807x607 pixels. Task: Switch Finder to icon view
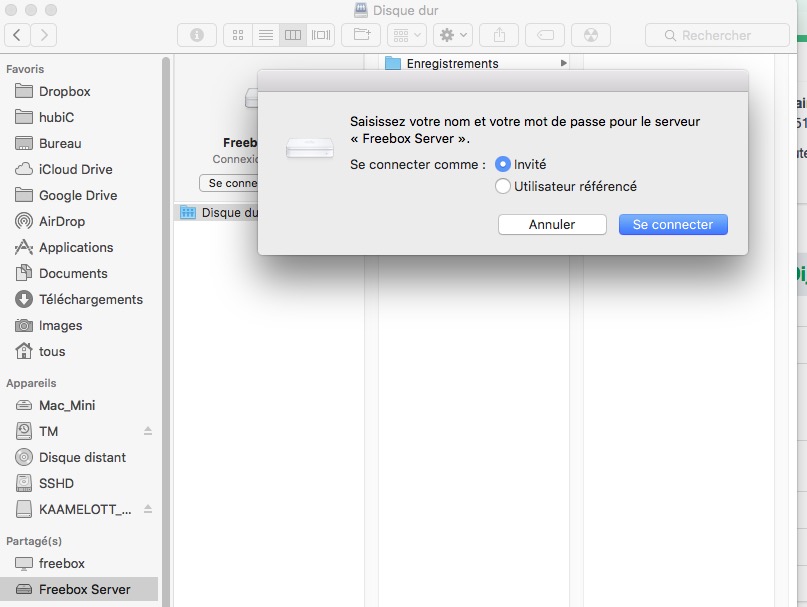point(238,35)
